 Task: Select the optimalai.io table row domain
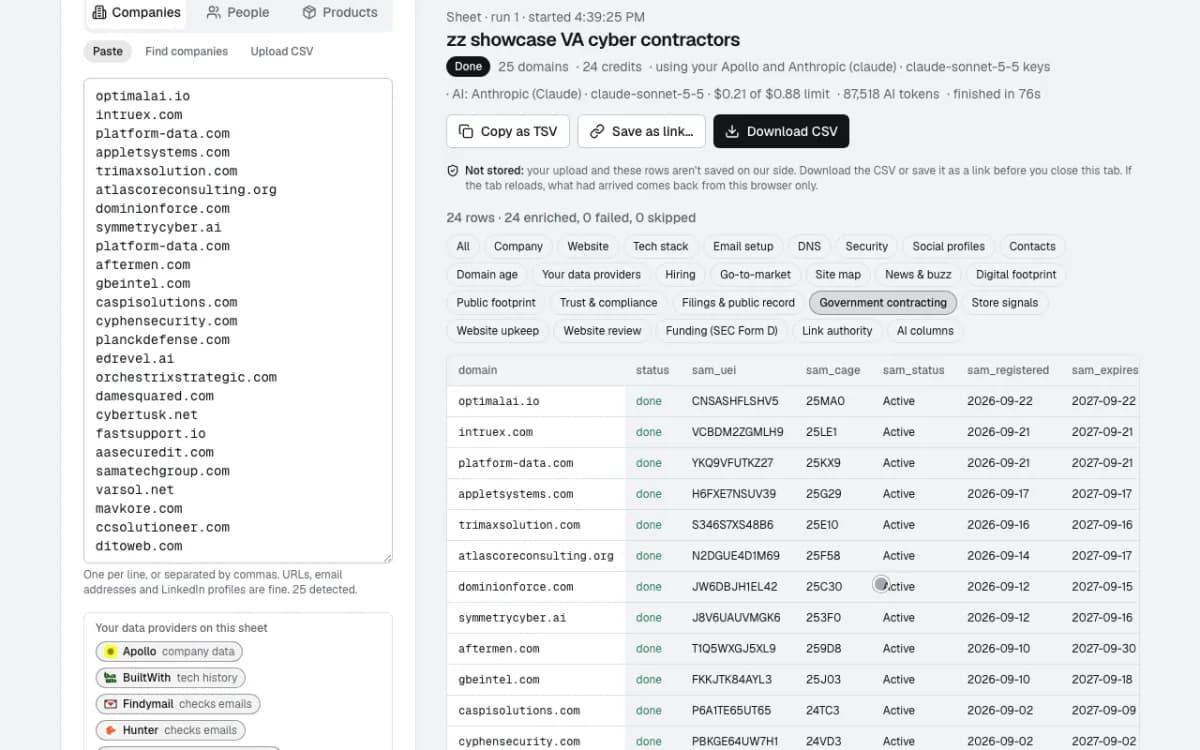click(x=498, y=401)
